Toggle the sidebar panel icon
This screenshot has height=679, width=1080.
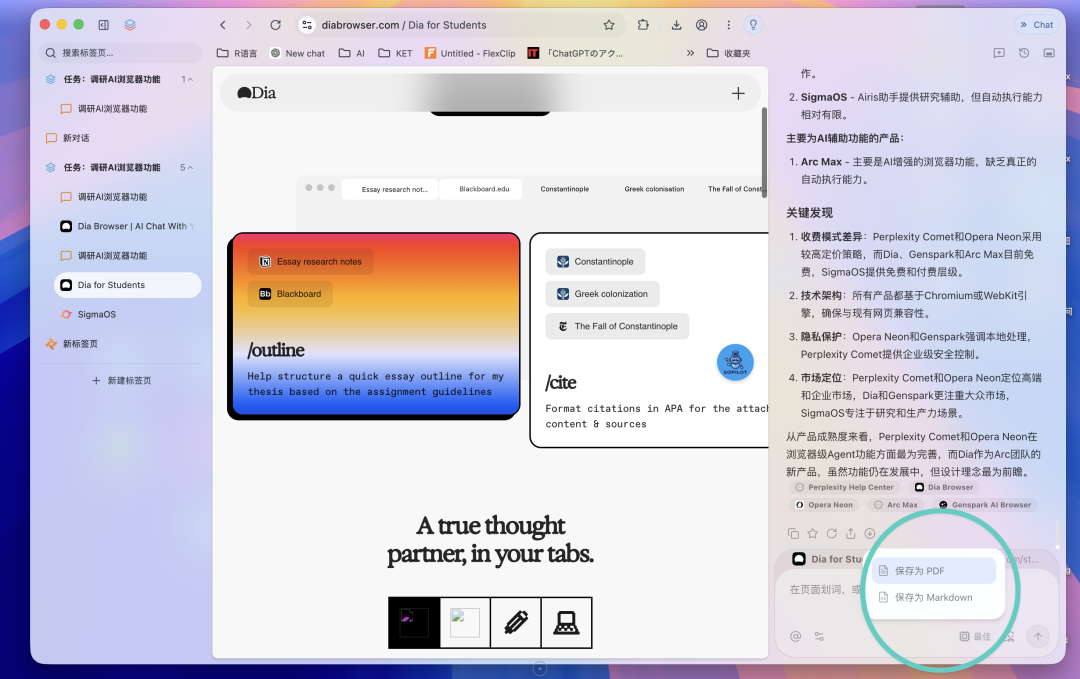point(103,25)
